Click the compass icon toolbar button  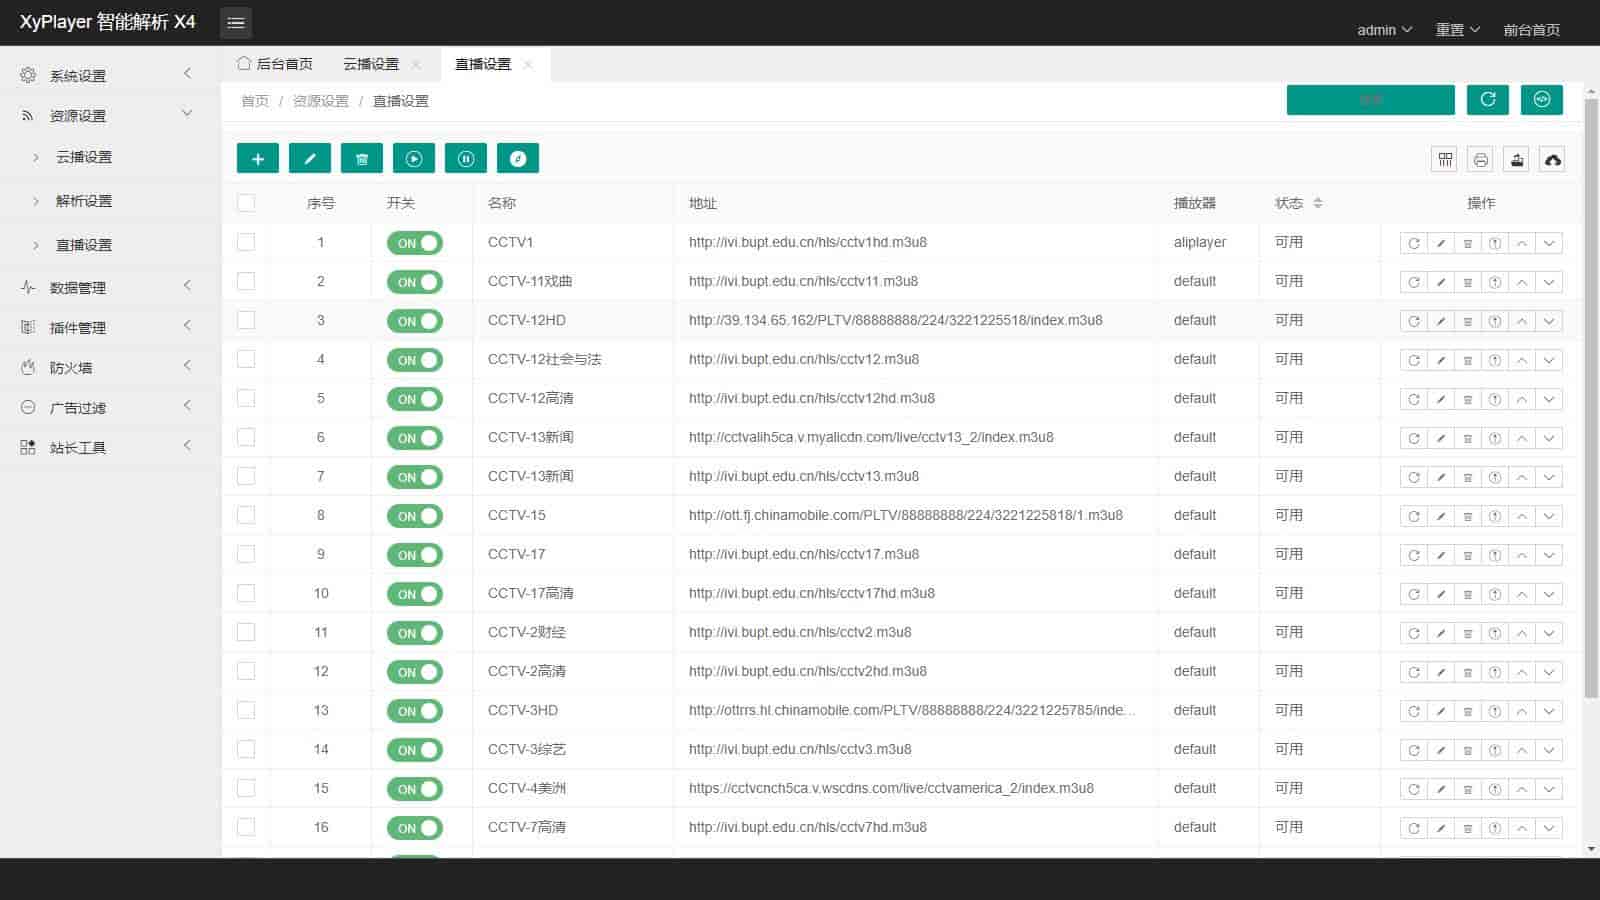[x=518, y=159]
